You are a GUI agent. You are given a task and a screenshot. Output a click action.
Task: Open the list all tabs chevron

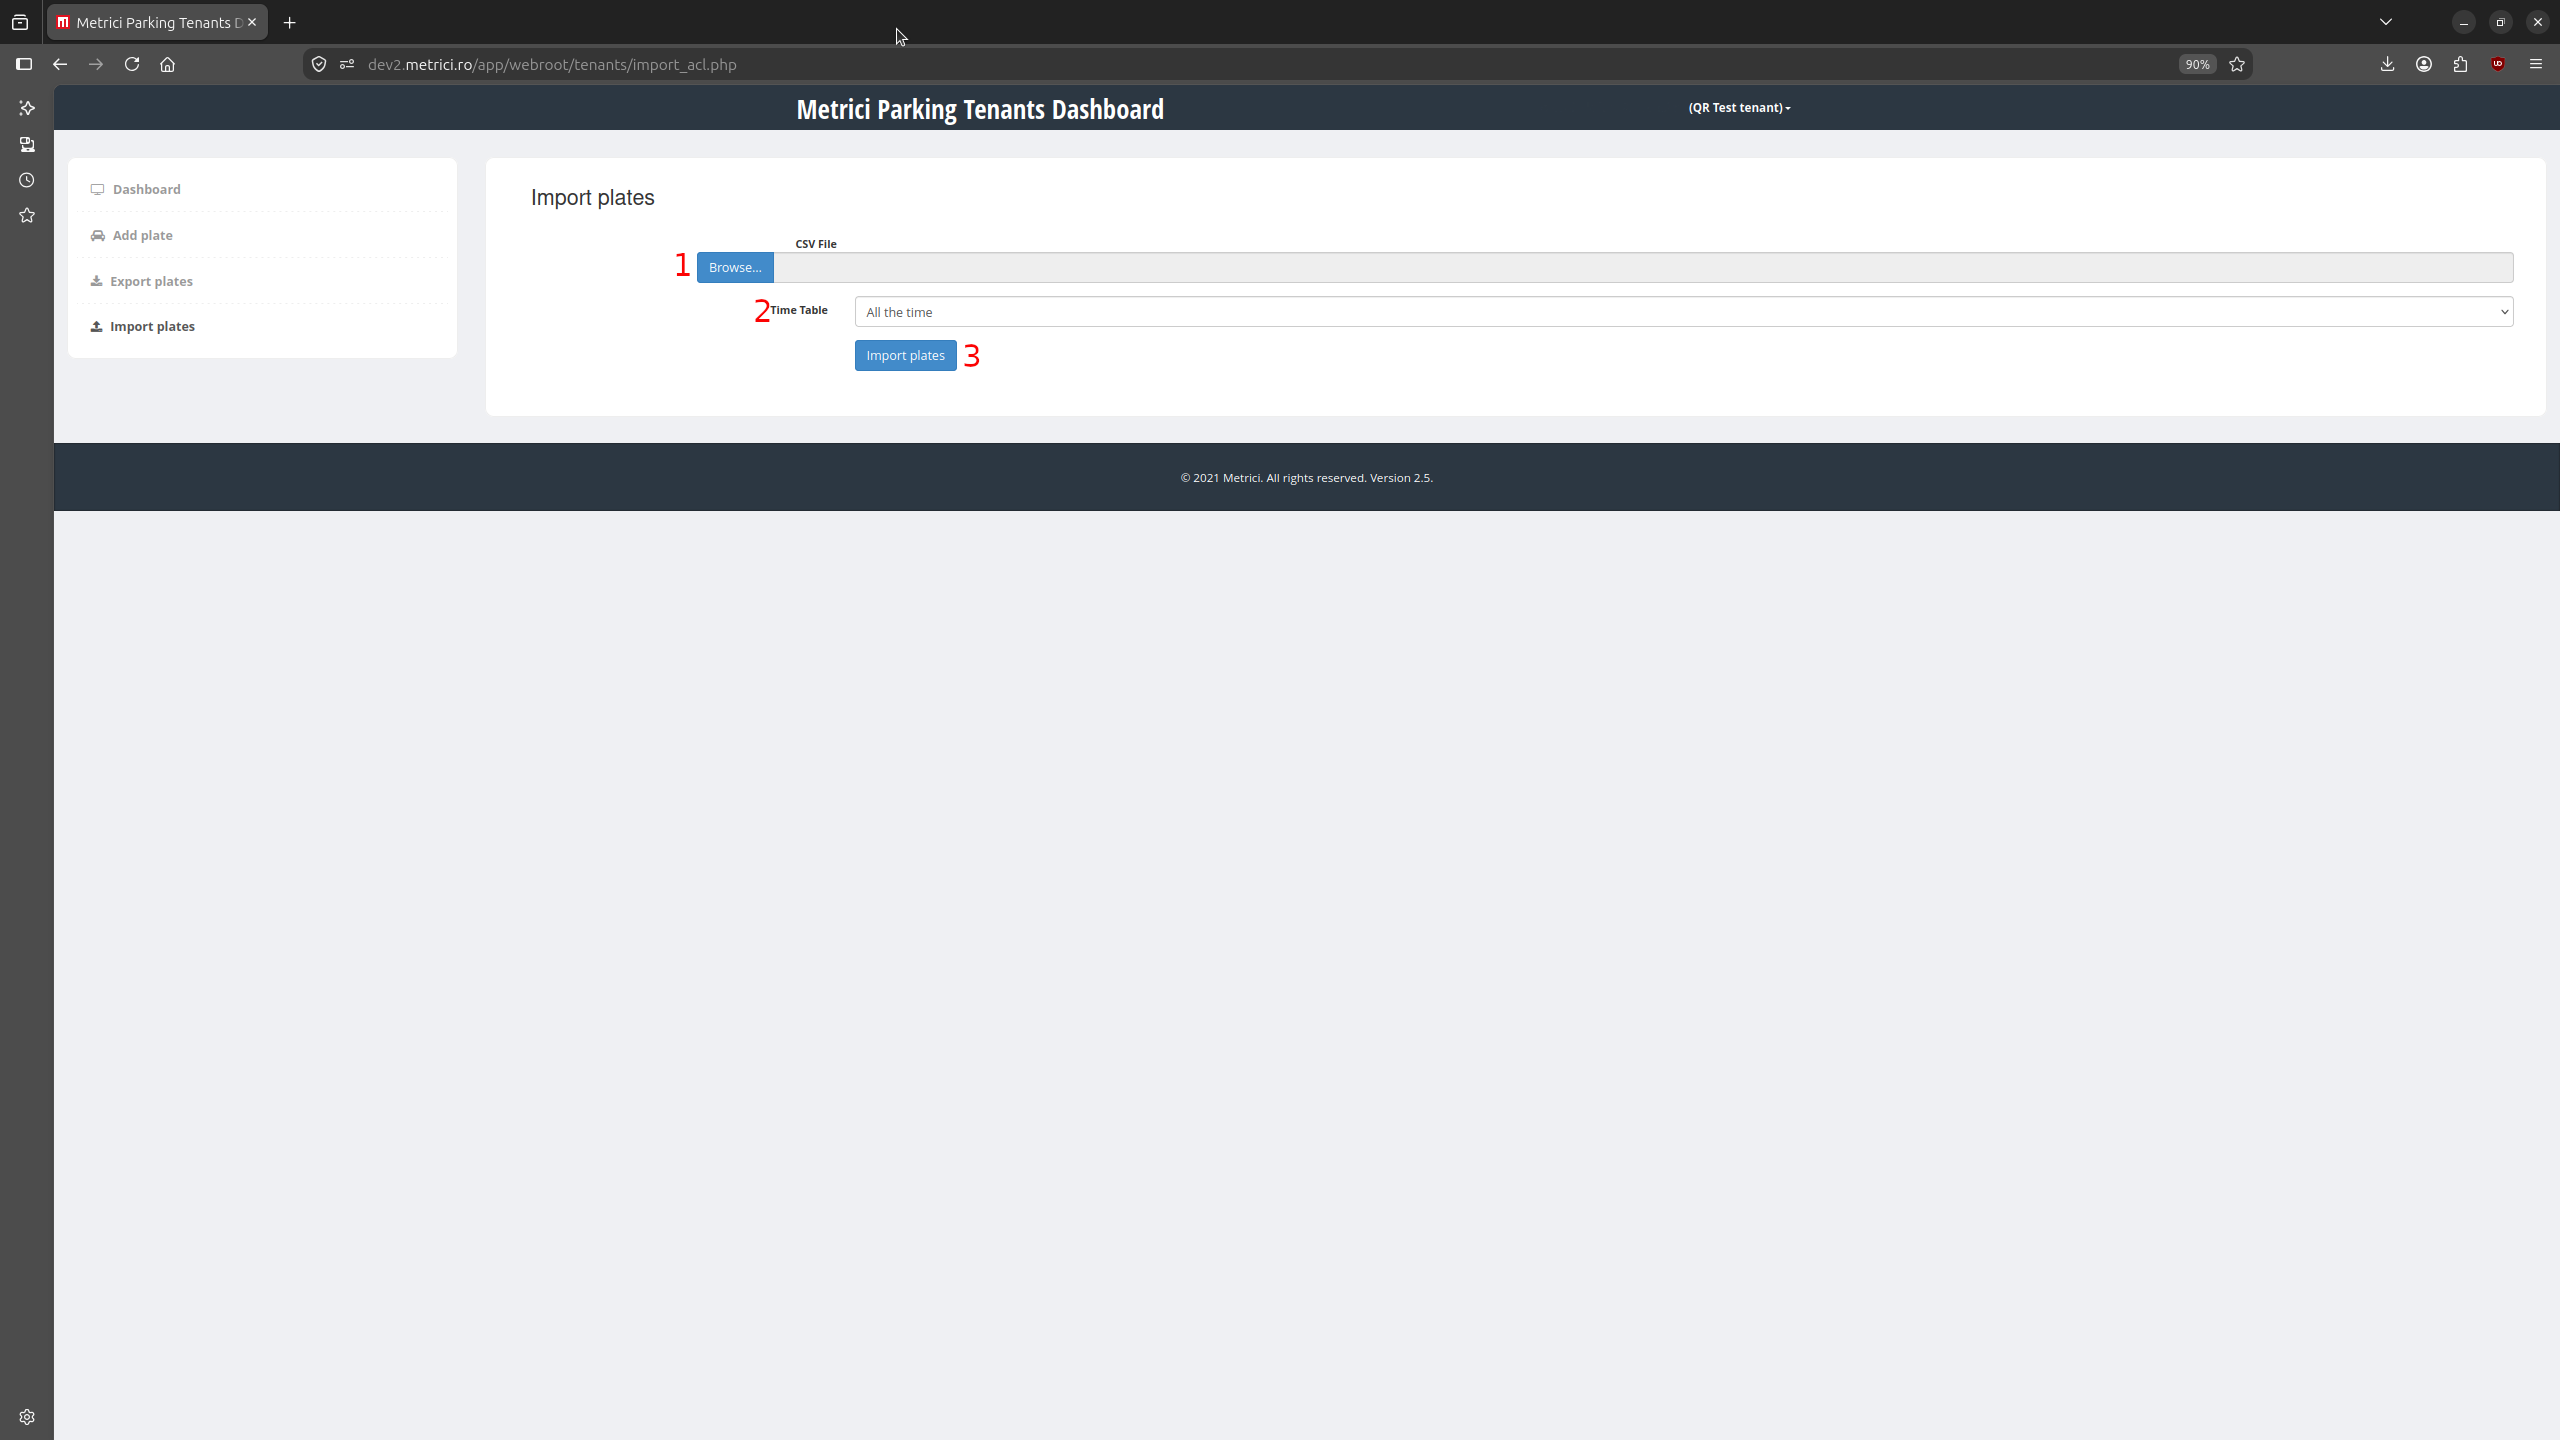point(2386,22)
